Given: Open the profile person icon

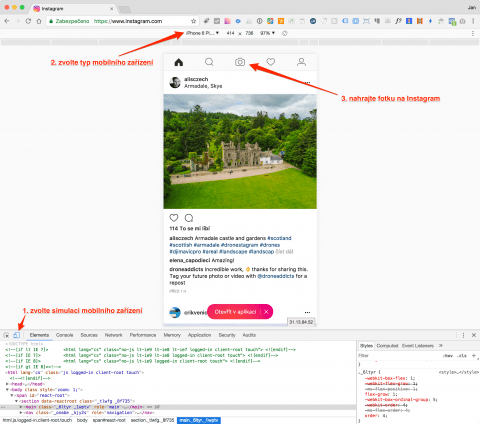Looking at the screenshot, I should tap(301, 62).
